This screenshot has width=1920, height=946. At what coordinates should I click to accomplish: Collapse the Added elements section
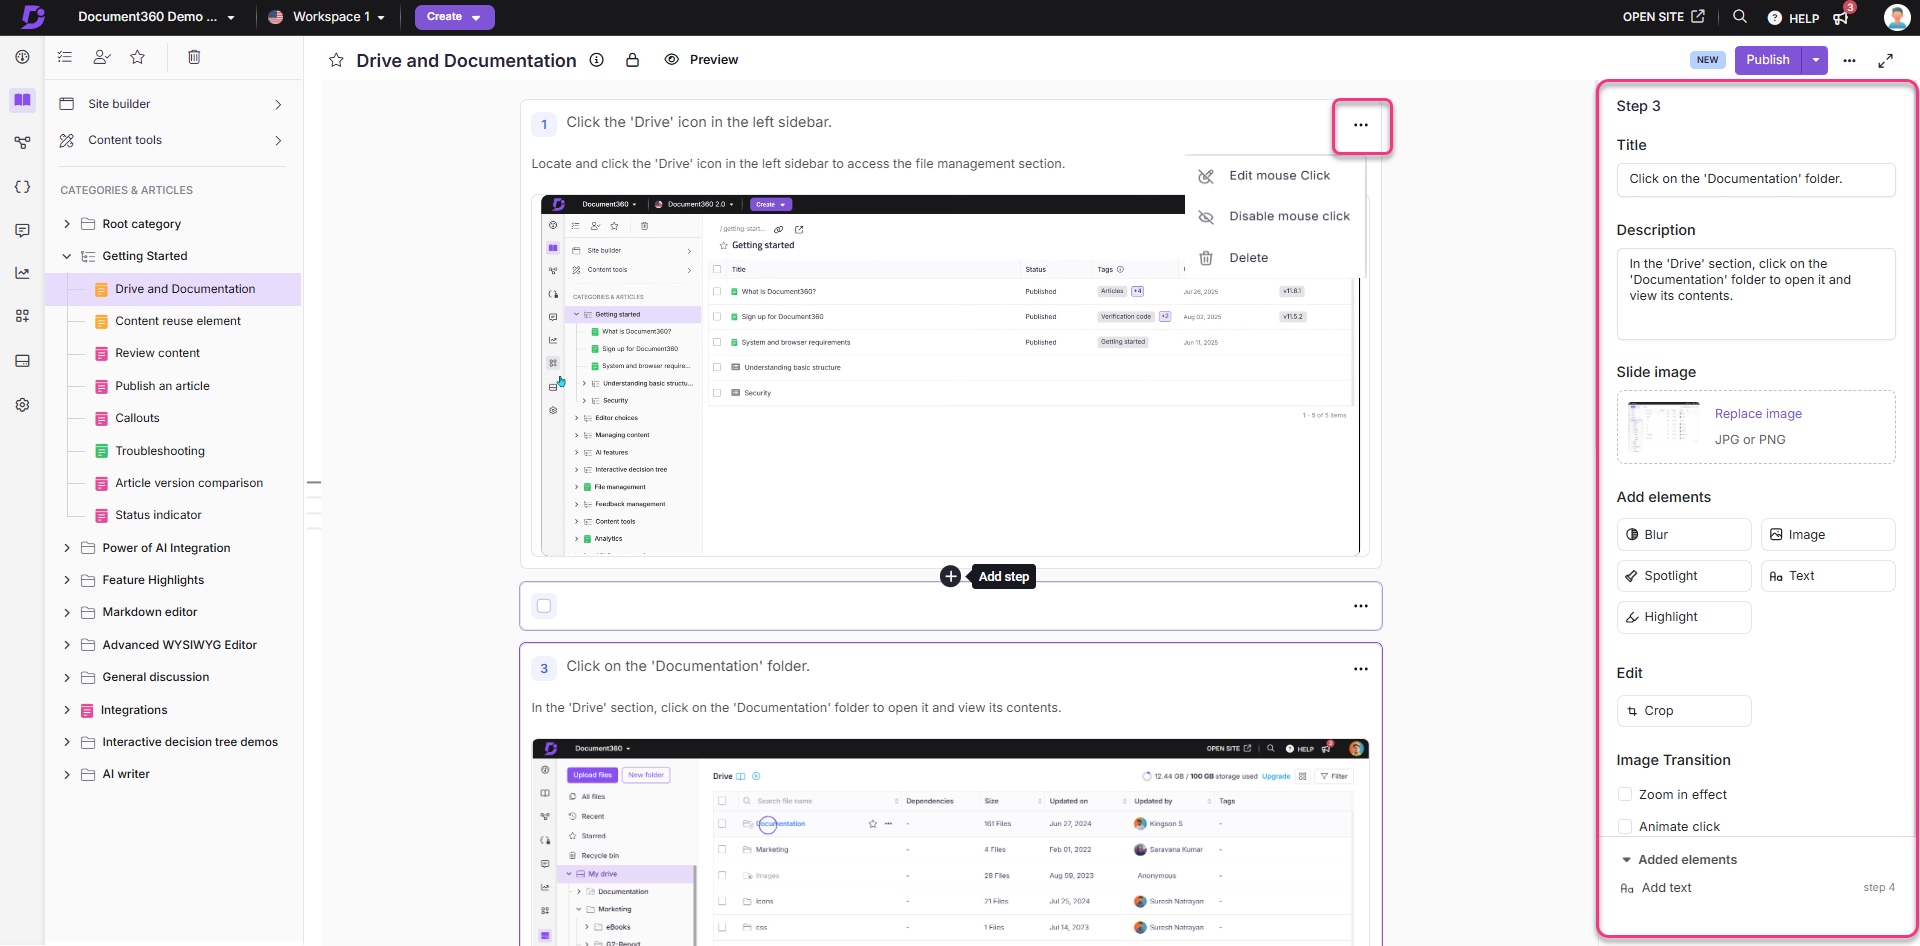(x=1627, y=860)
